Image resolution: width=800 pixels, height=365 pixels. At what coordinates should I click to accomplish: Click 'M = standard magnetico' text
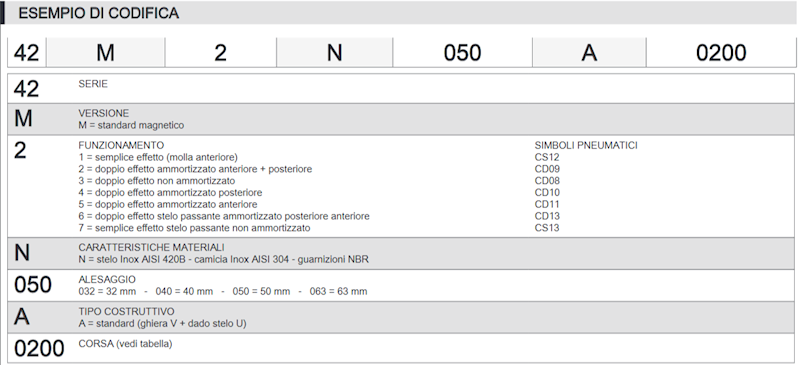click(131, 125)
